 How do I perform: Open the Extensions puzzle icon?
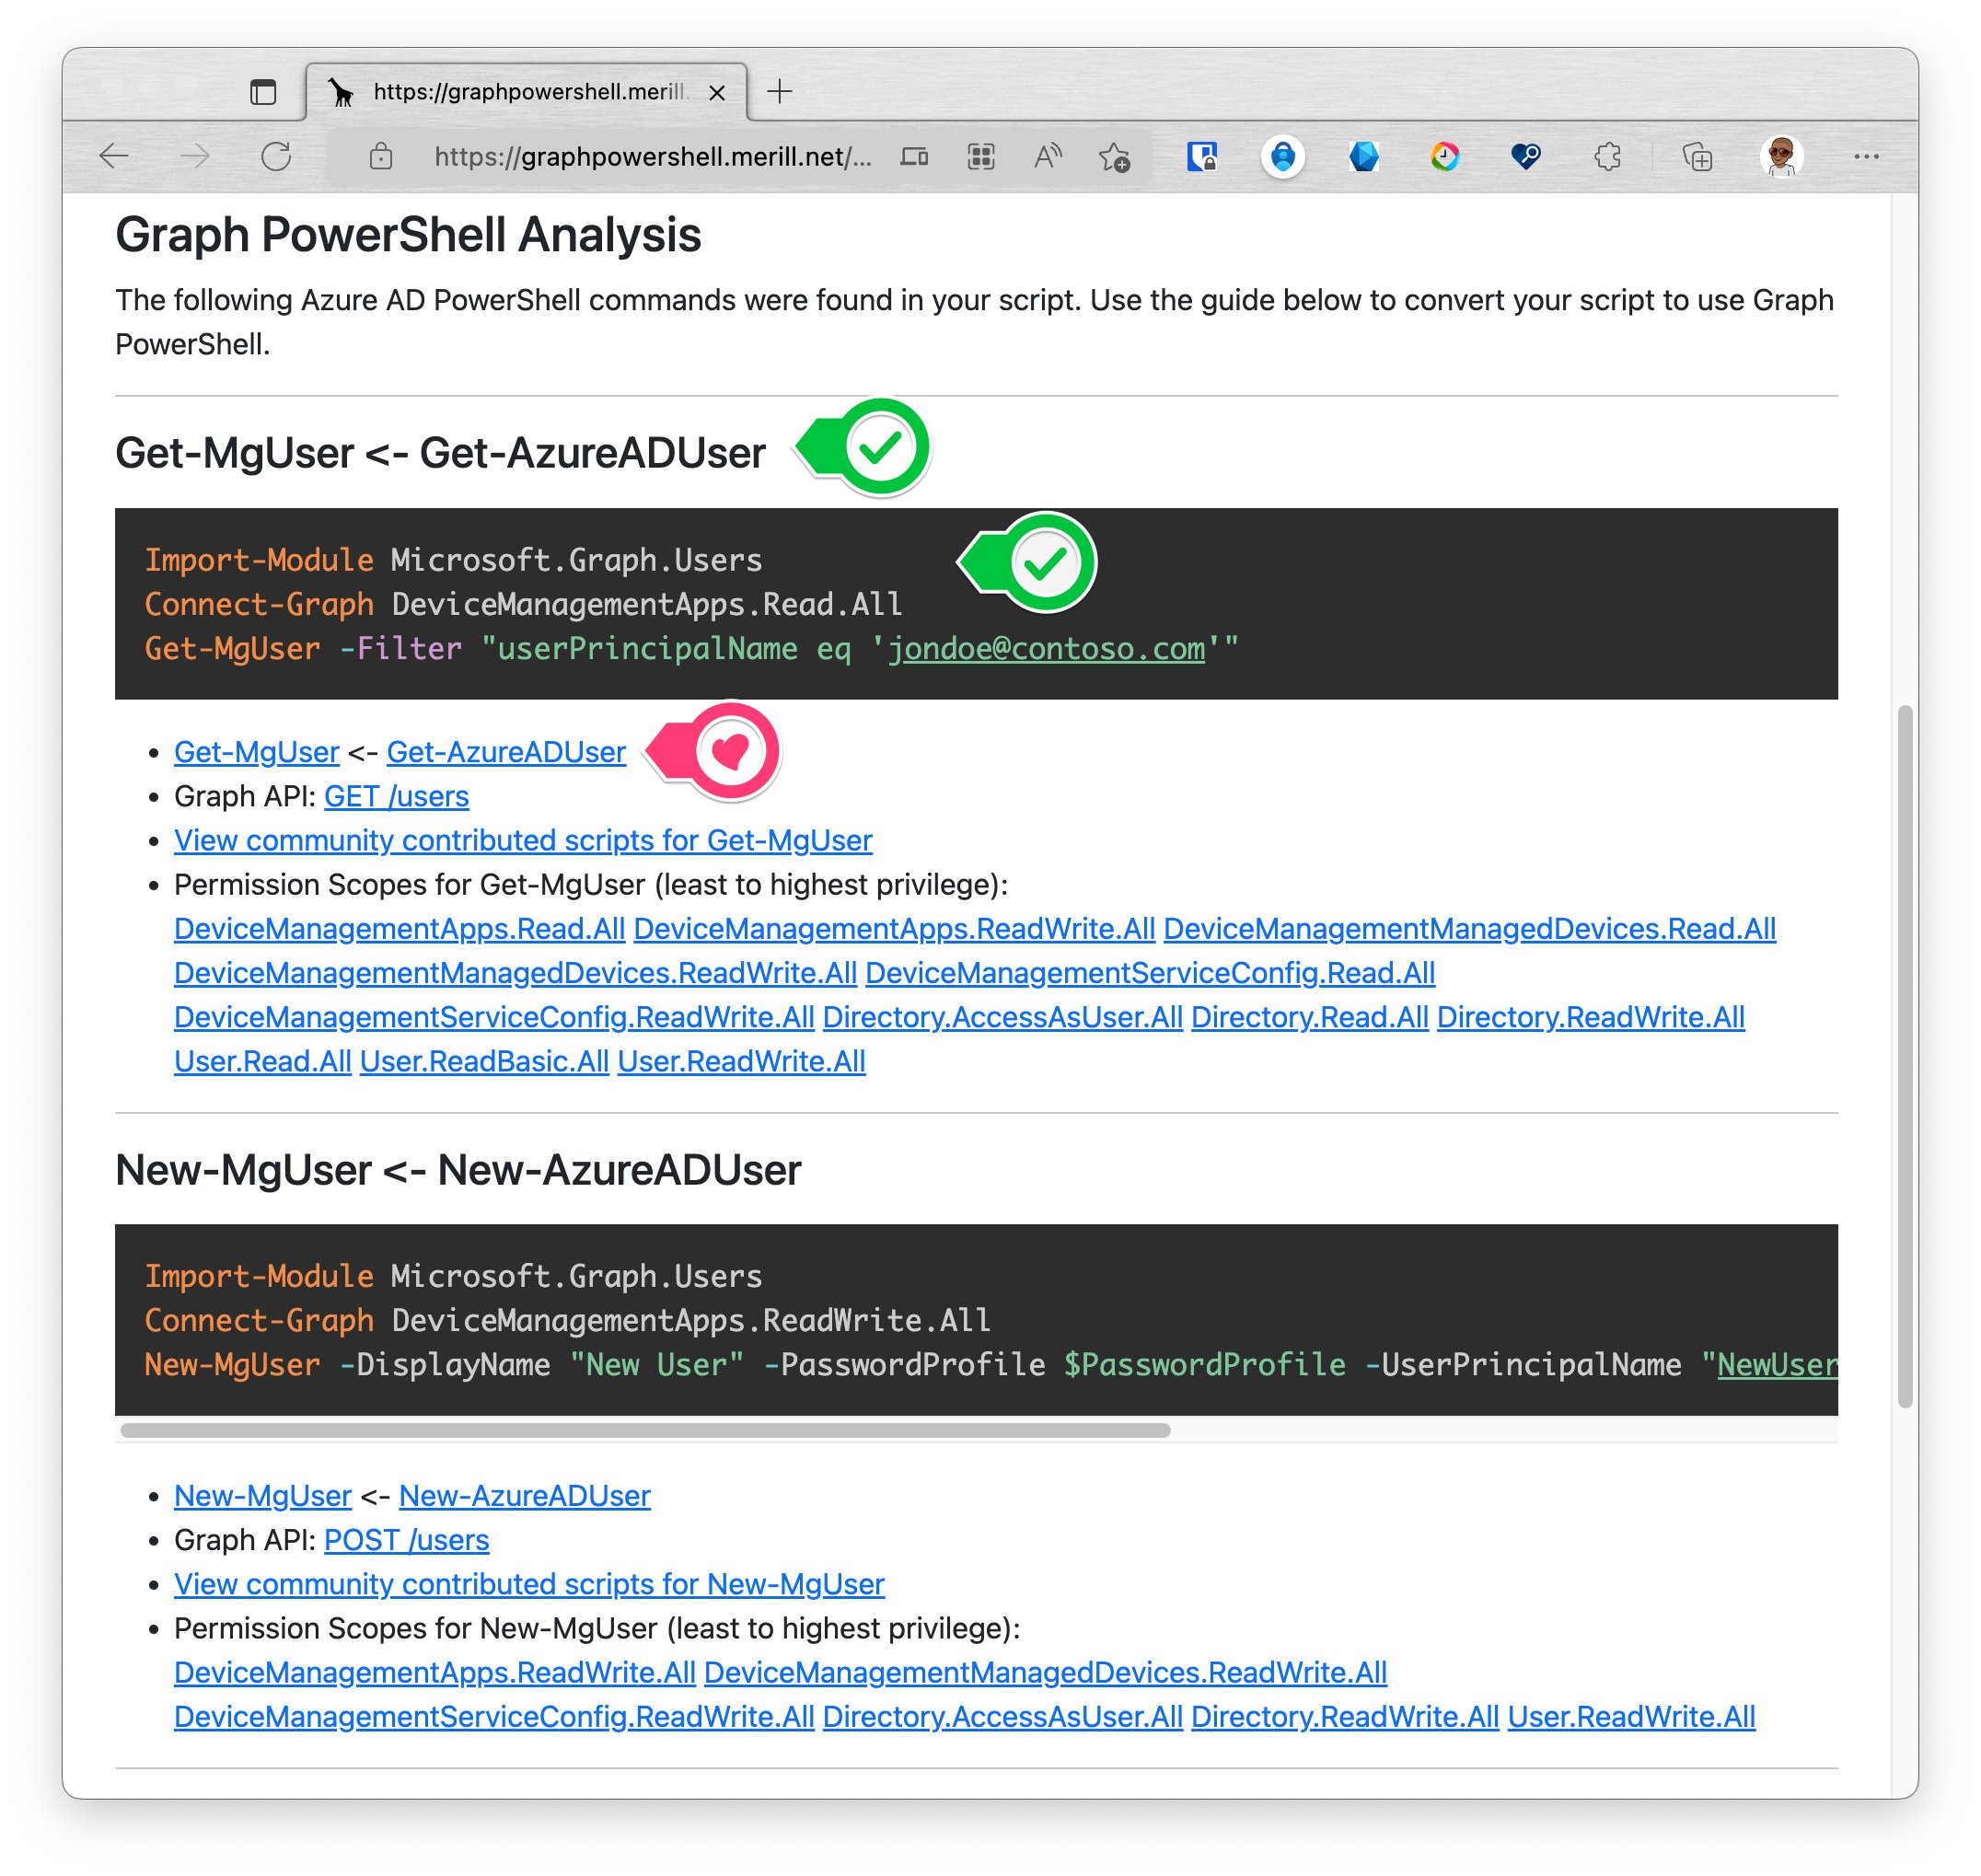(1609, 157)
